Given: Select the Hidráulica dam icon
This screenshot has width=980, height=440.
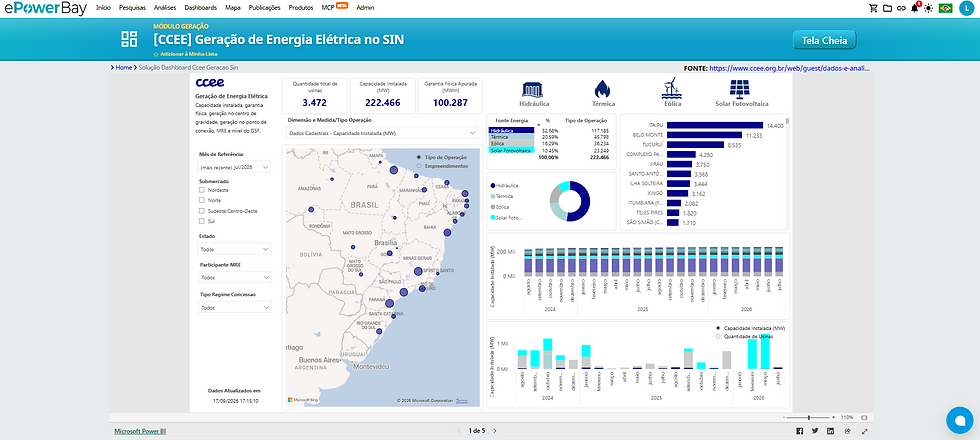Looking at the screenshot, I should click(533, 89).
